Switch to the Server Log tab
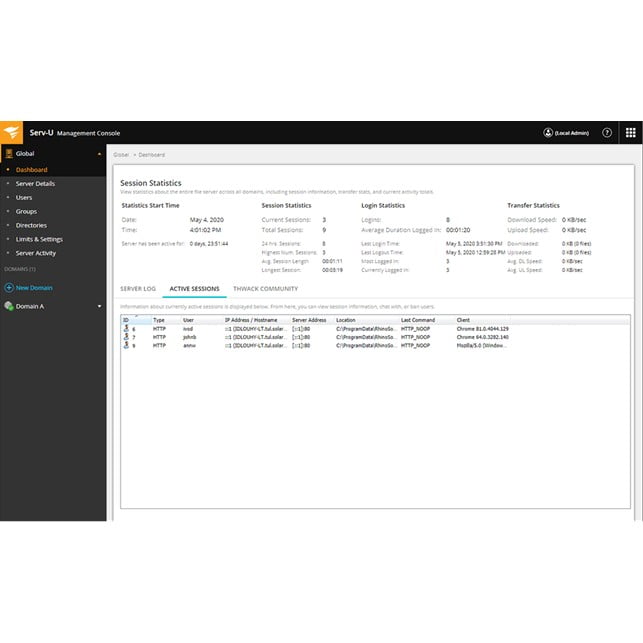643x643 pixels. [x=138, y=289]
